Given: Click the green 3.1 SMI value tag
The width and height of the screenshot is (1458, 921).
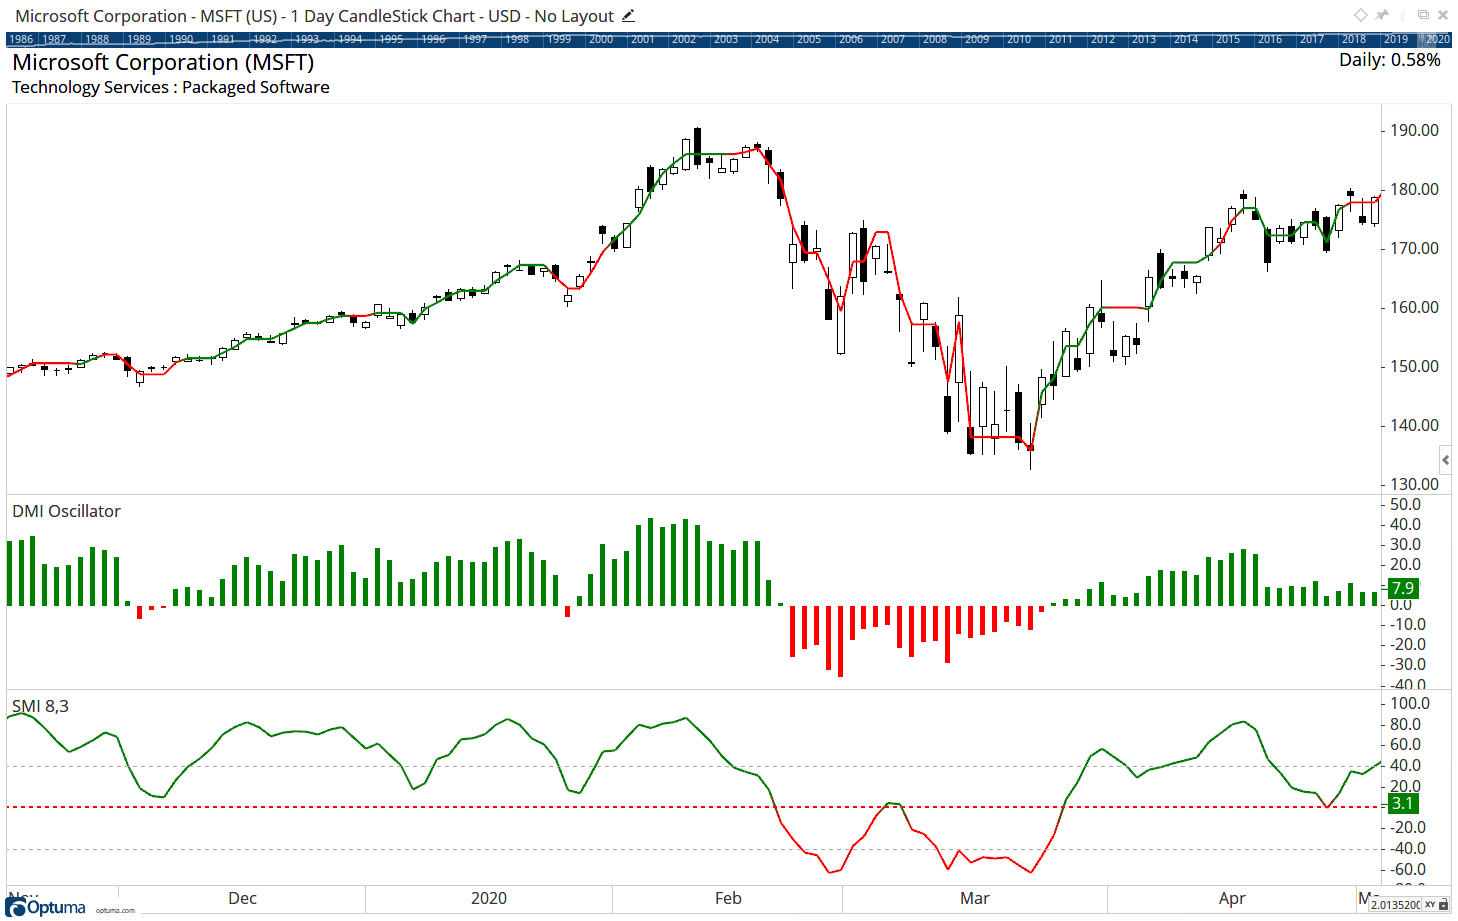Looking at the screenshot, I should pos(1402,803).
